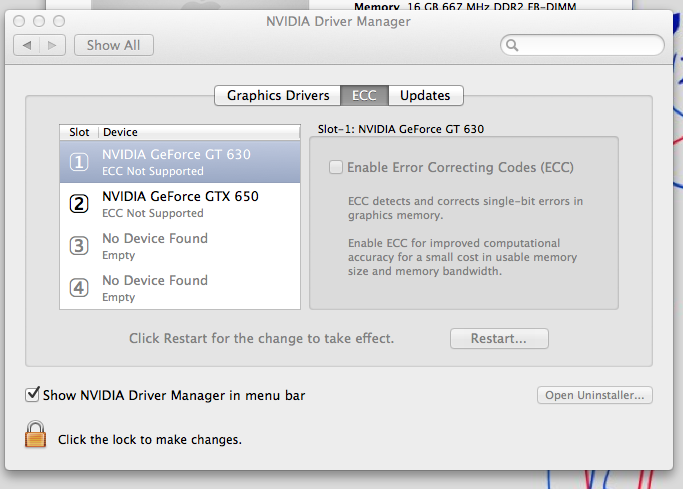Click the slot 4 number icon
The height and width of the screenshot is (489, 683).
pyautogui.click(x=79, y=288)
